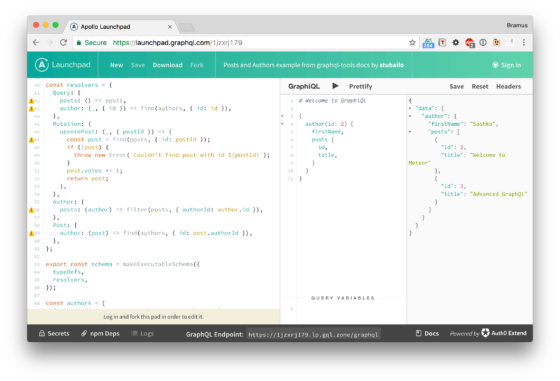Prettify the GraphiQL query

pyautogui.click(x=361, y=86)
